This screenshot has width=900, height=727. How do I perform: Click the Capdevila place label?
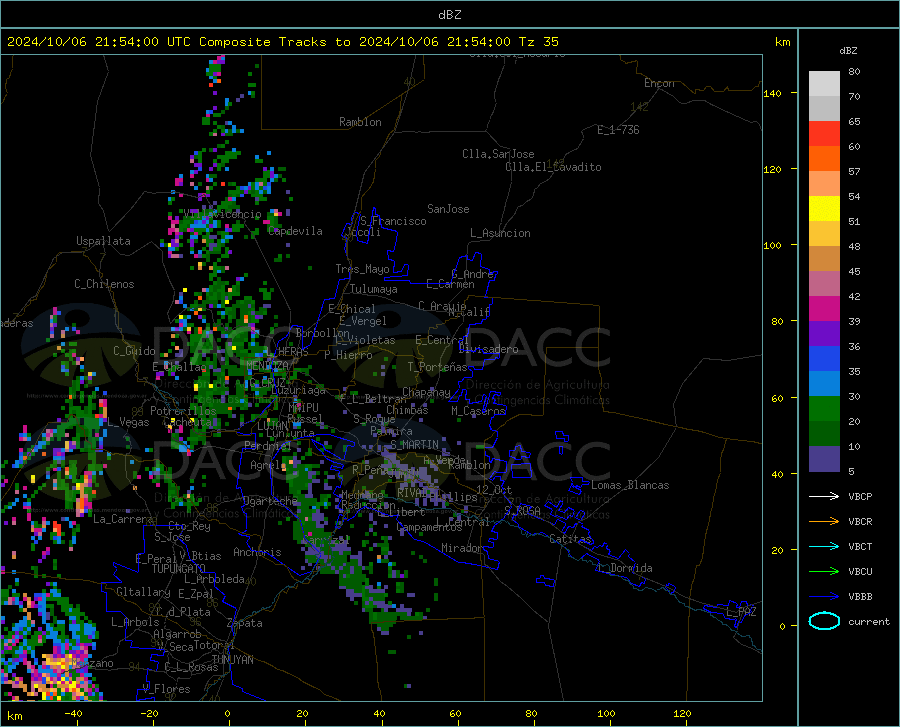[295, 231]
